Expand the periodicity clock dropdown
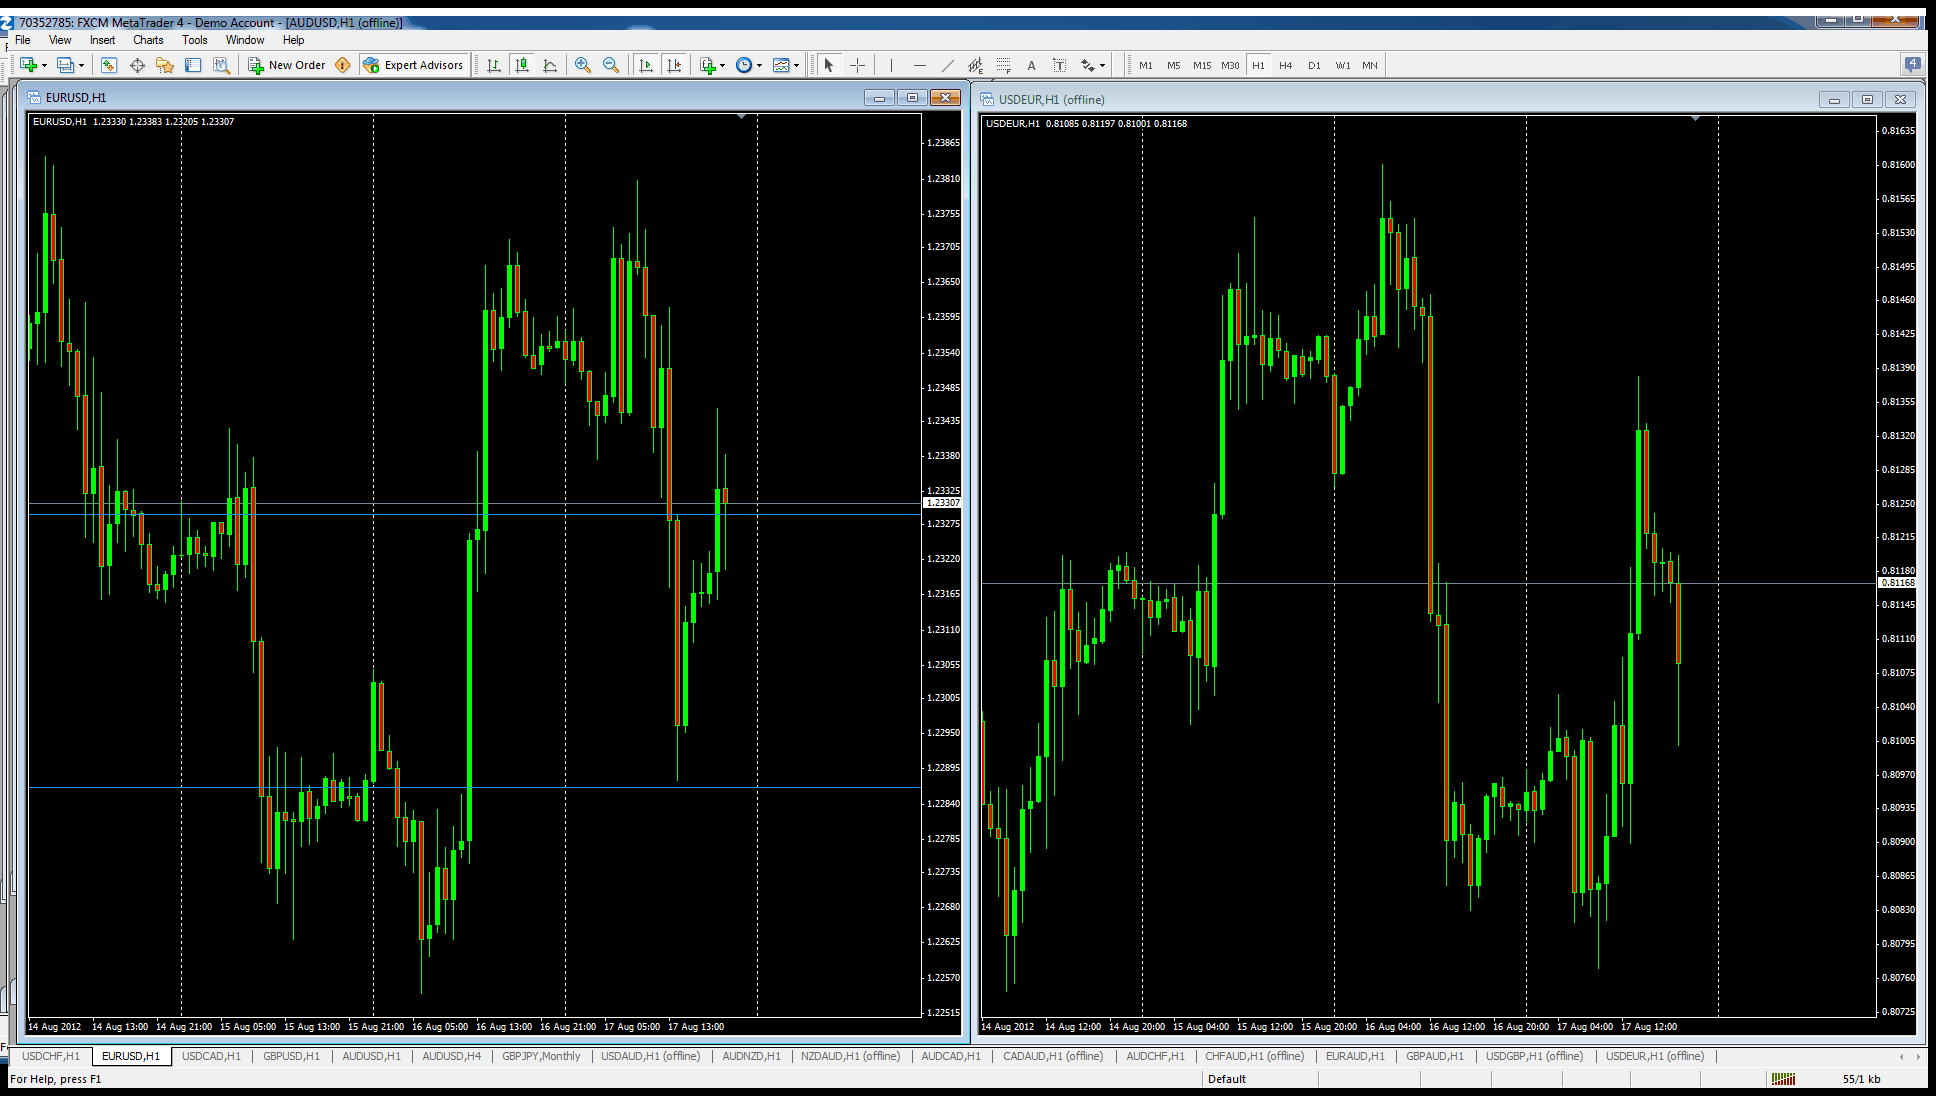This screenshot has height=1096, width=1936. (760, 65)
